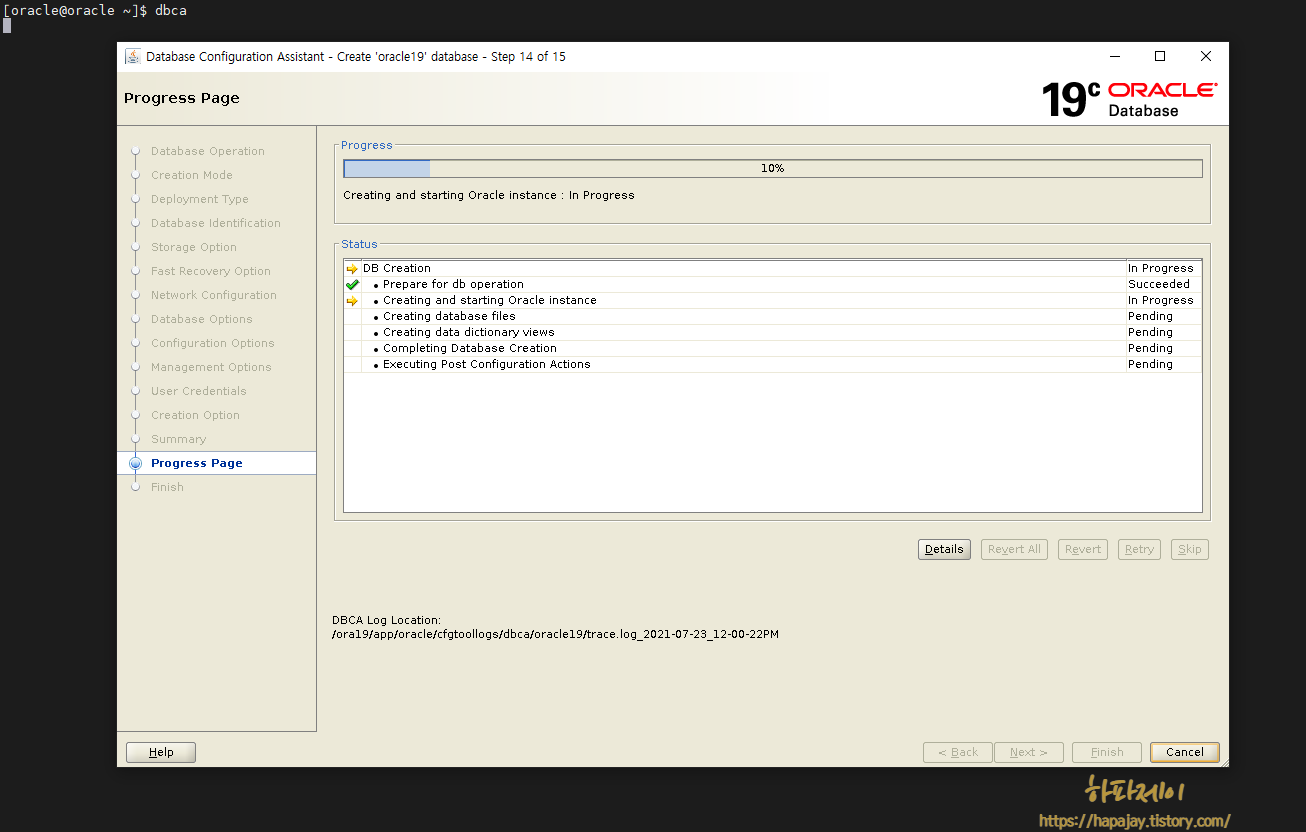The height and width of the screenshot is (832, 1306).
Task: Click the Revert All button
Action: (x=1014, y=549)
